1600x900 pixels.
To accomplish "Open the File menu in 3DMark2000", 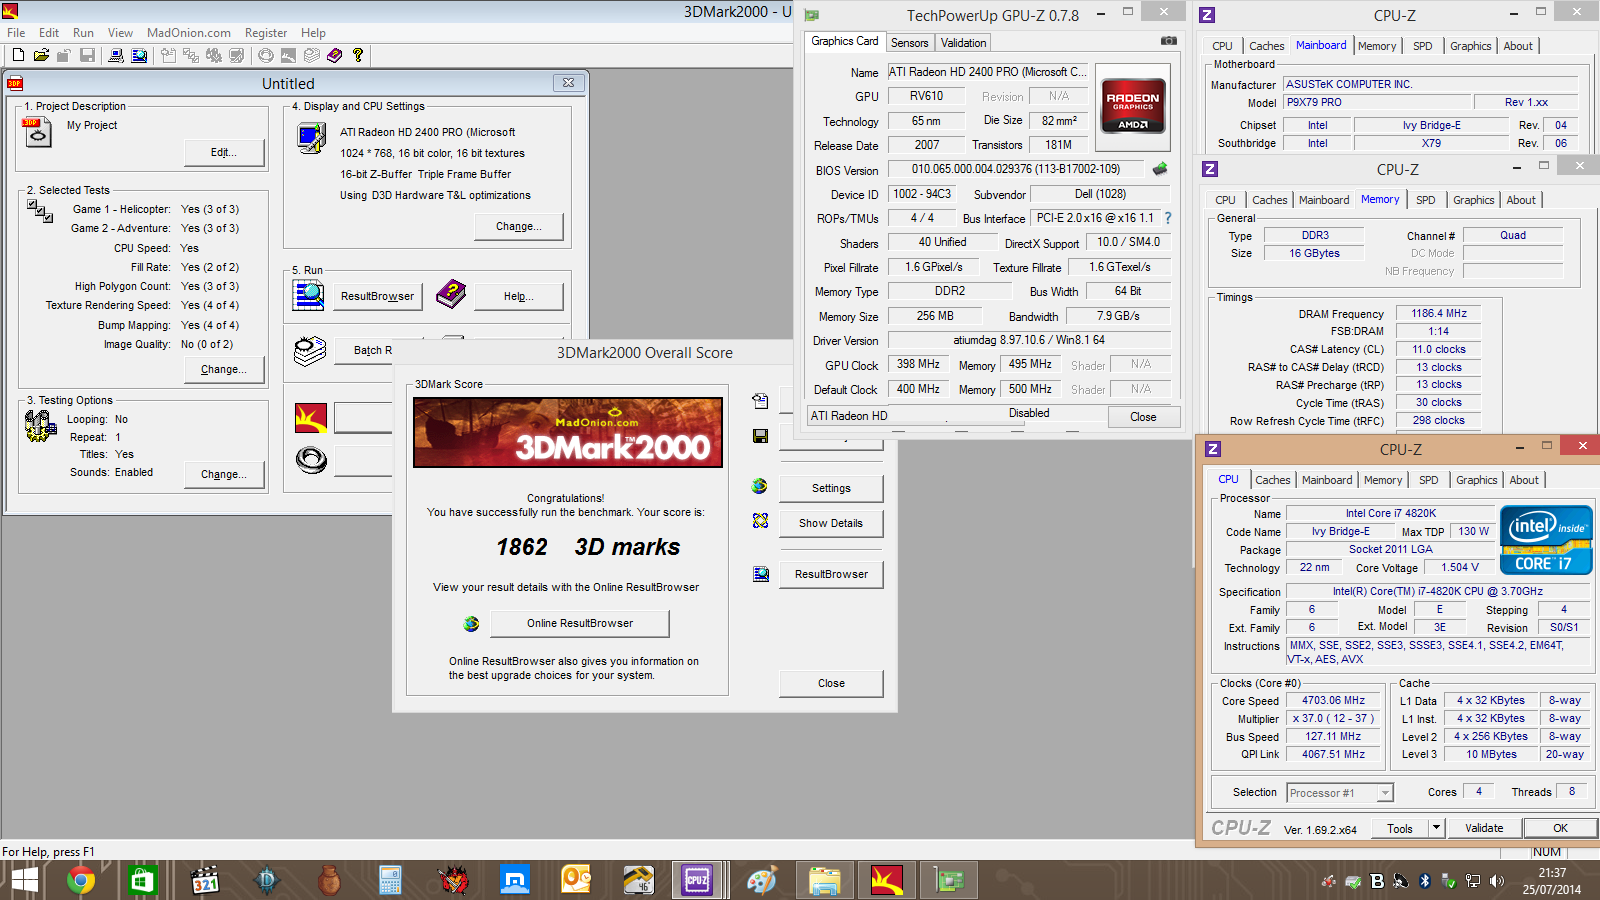I will coord(16,33).
